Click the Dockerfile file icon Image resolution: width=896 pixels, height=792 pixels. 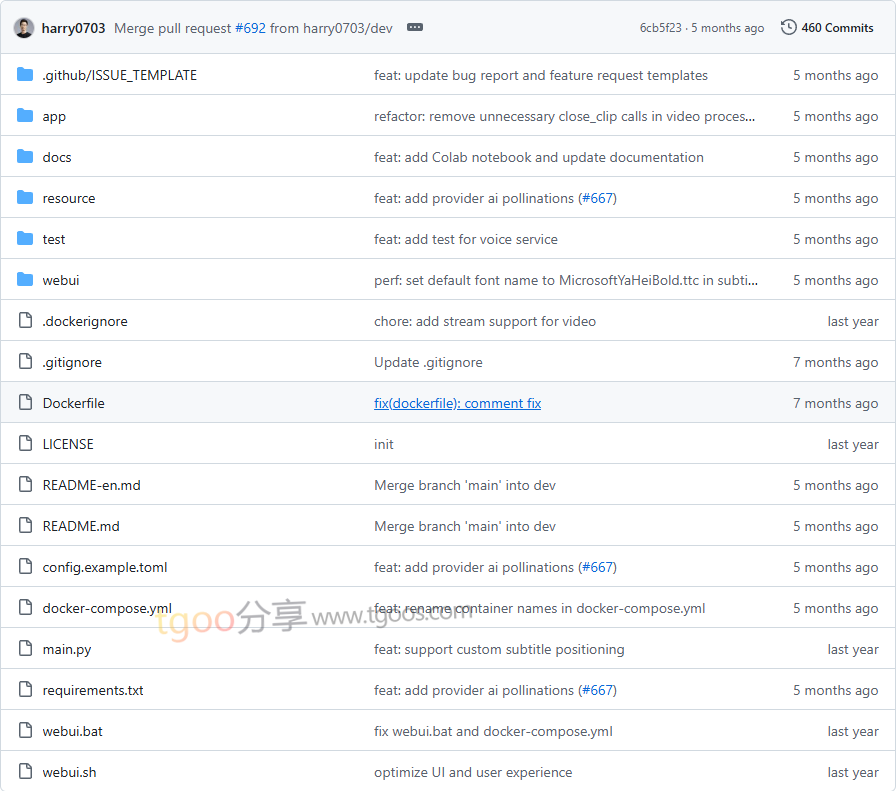25,403
